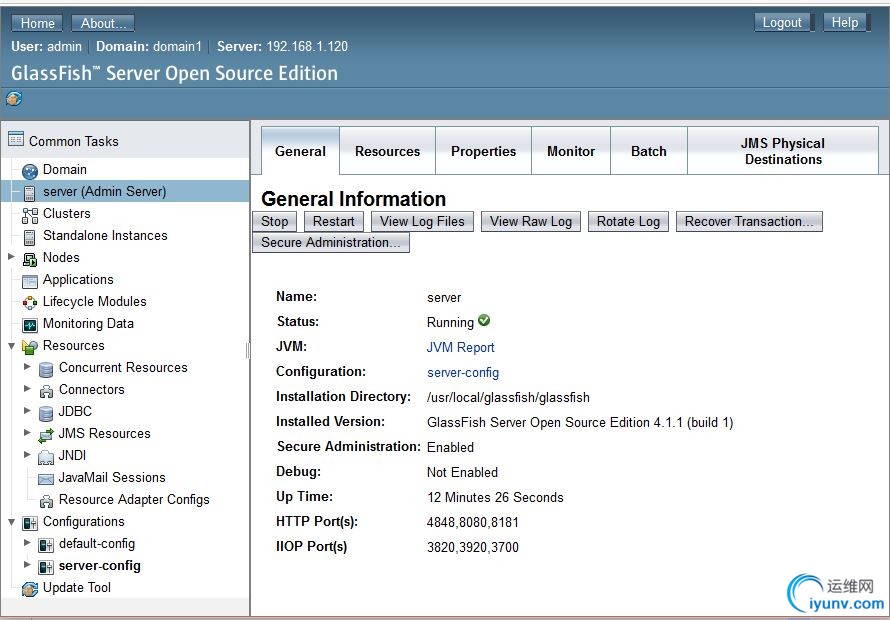The height and width of the screenshot is (620, 890).
Task: Select Clusters in the tree
Action: (66, 213)
